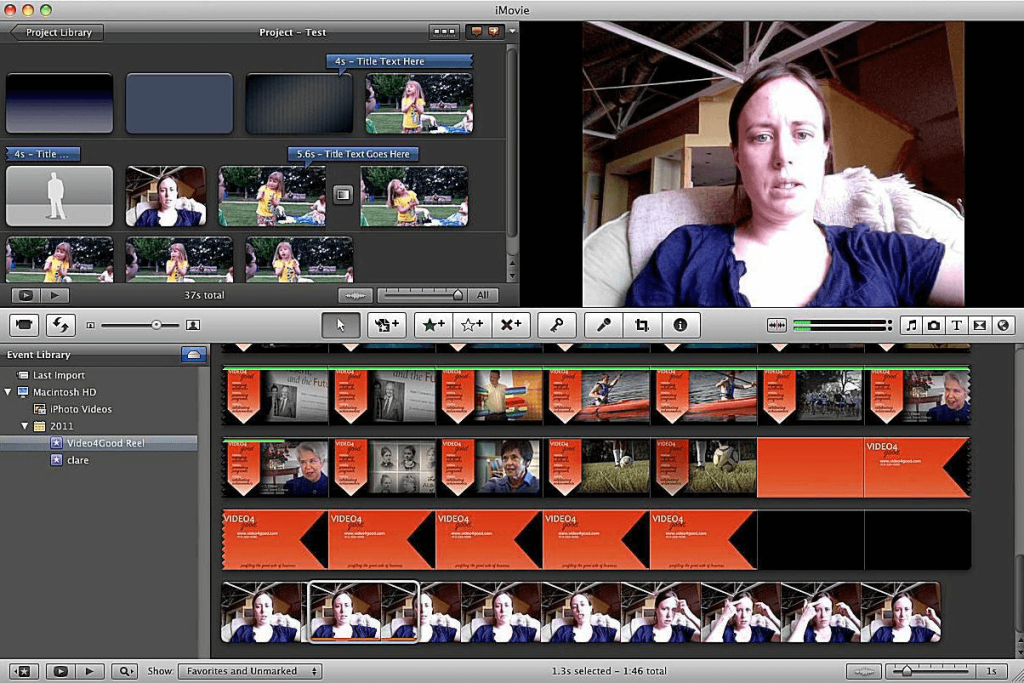Viewport: 1024px width, 683px height.
Task: Click the add selection to project button
Action: 387,325
